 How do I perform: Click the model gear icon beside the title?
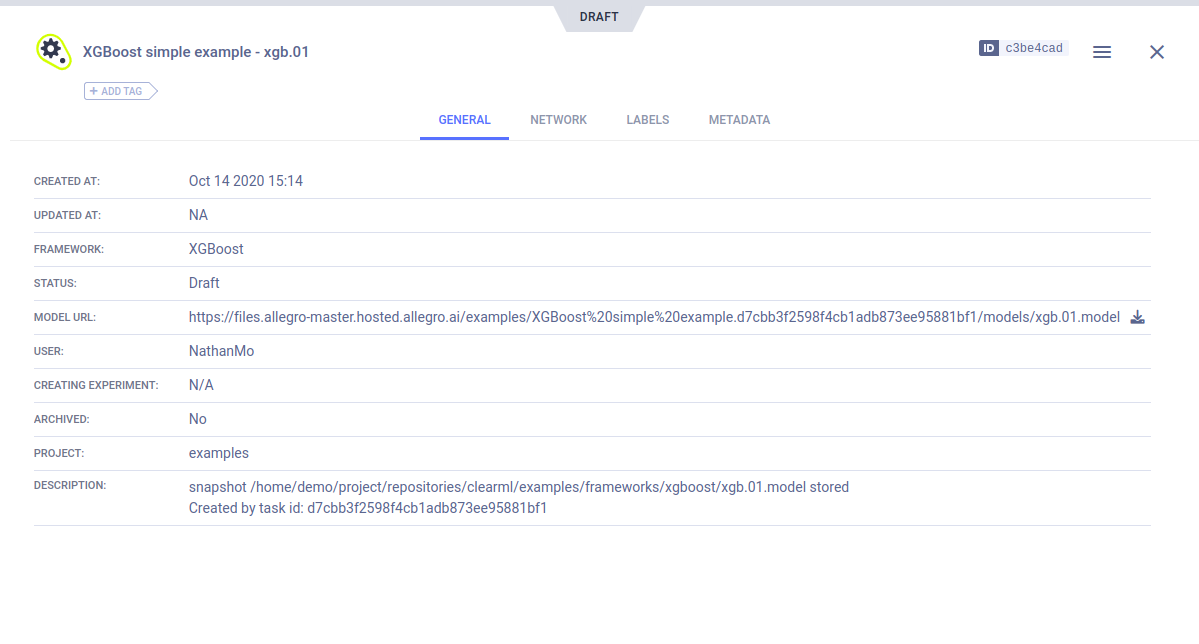coord(52,51)
